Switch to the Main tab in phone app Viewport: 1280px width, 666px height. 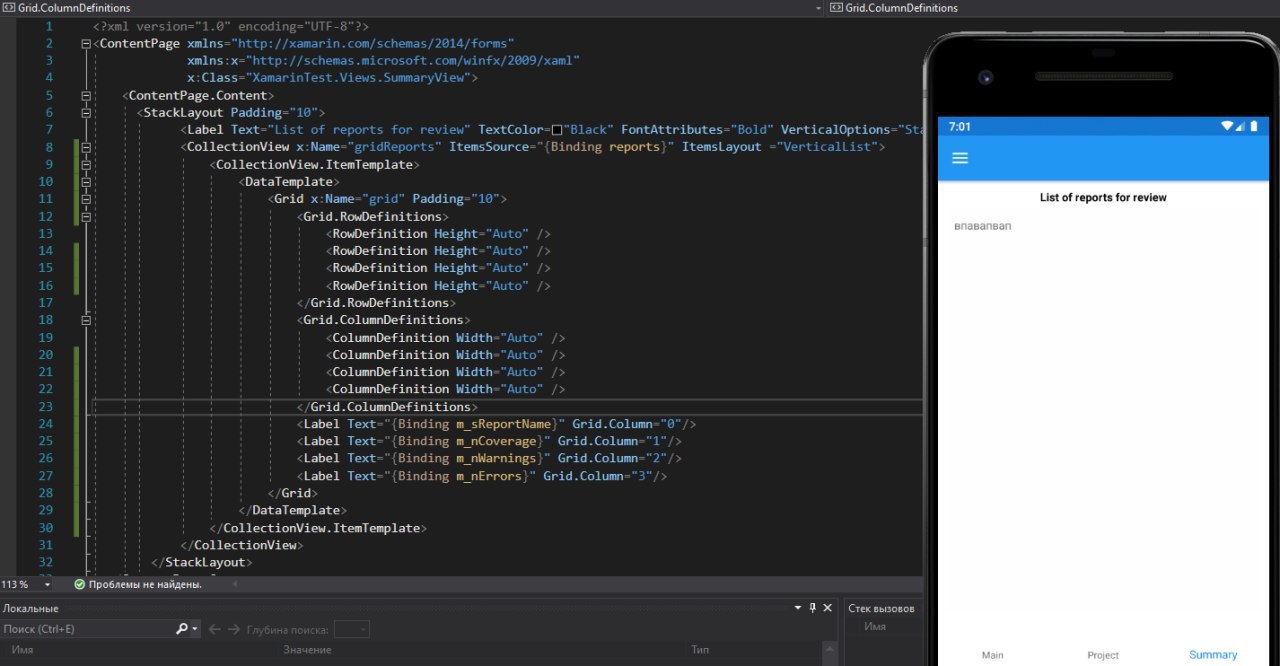(992, 655)
